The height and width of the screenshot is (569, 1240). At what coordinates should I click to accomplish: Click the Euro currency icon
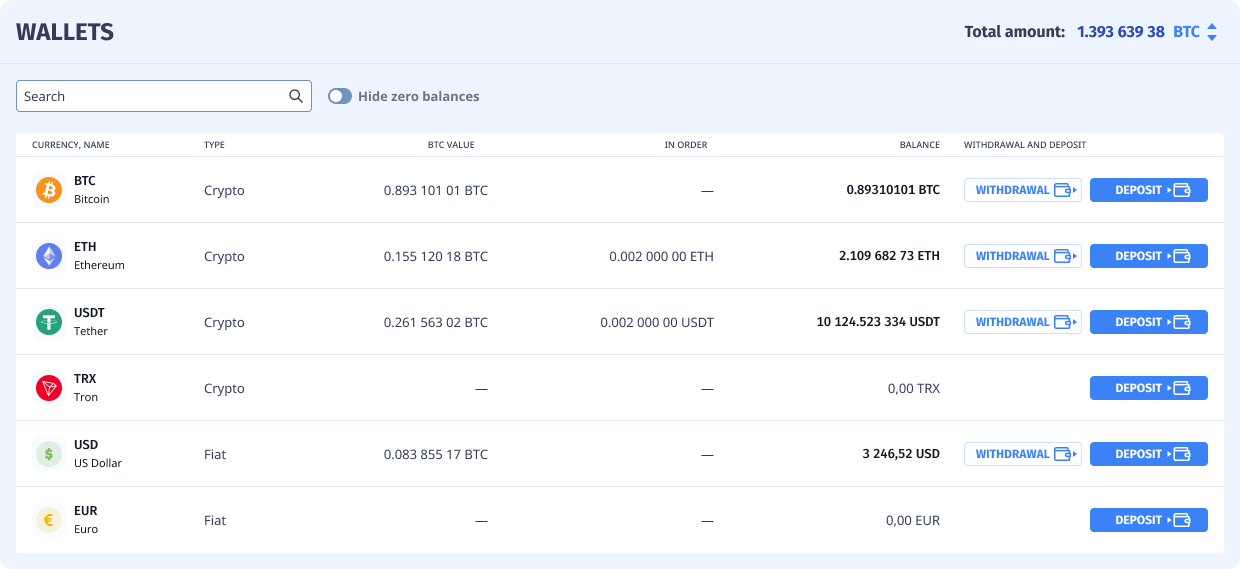(x=49, y=520)
